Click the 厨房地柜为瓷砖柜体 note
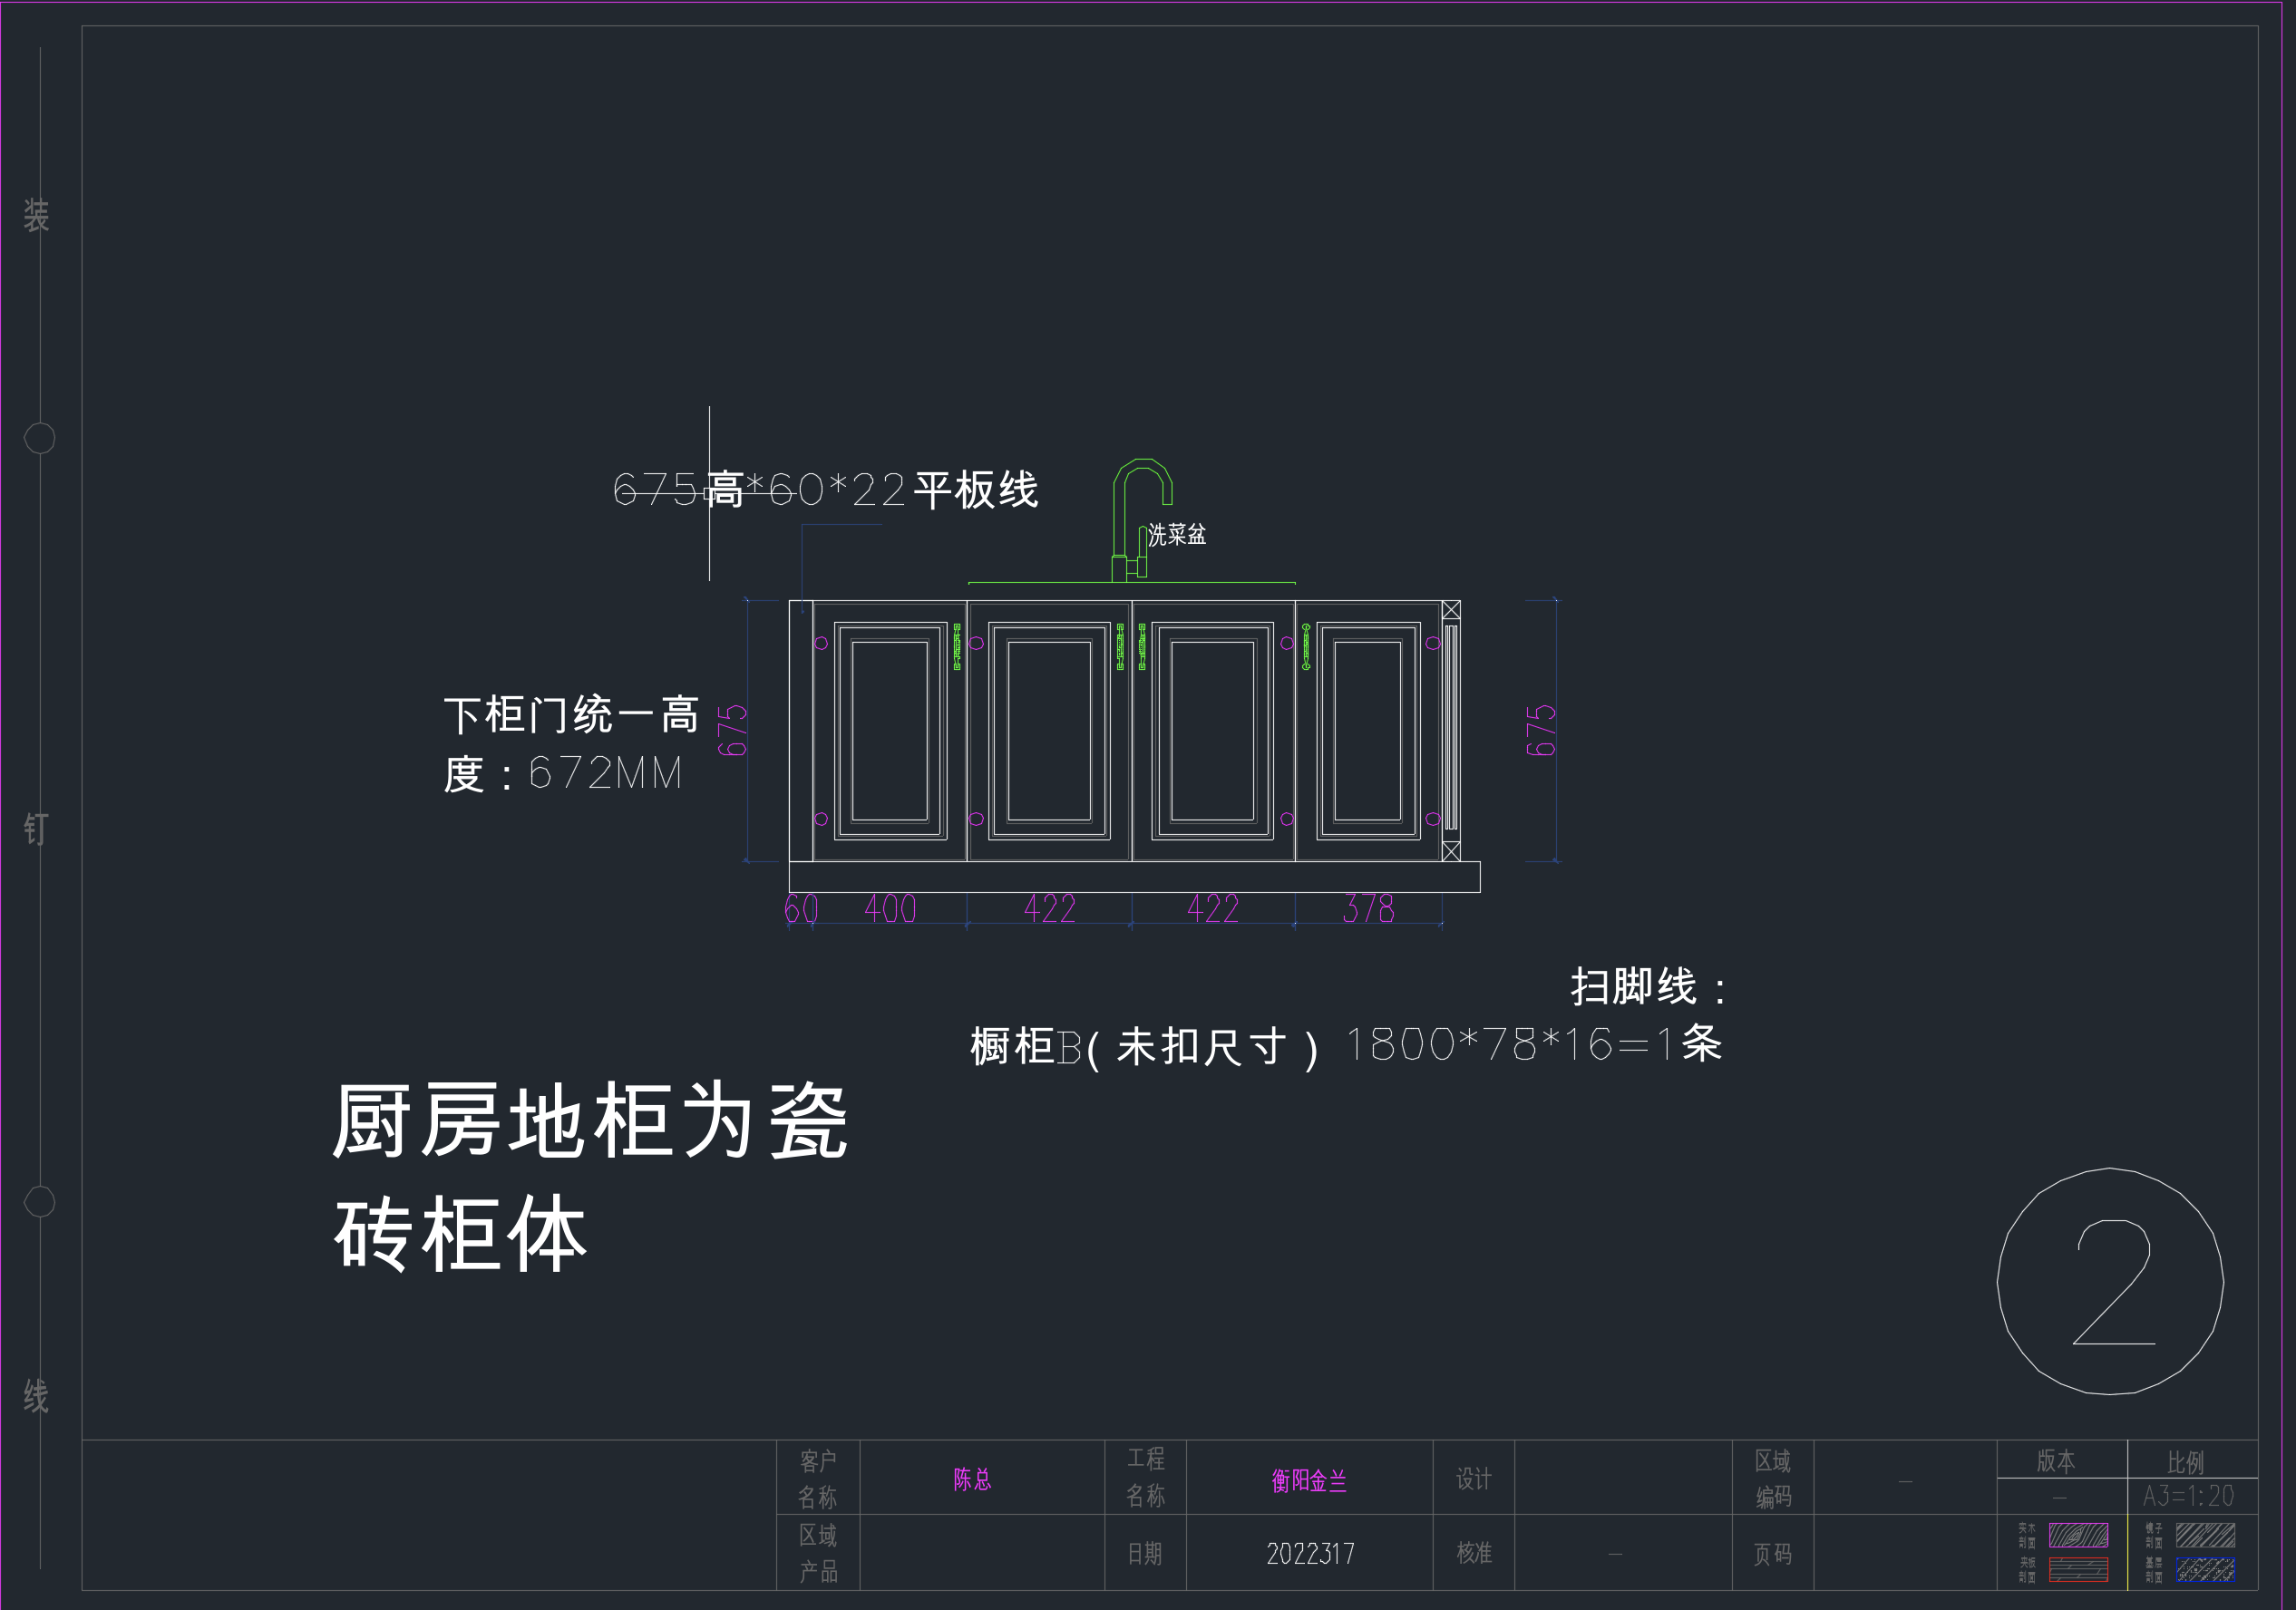The width and height of the screenshot is (2296, 1610). pos(590,1177)
